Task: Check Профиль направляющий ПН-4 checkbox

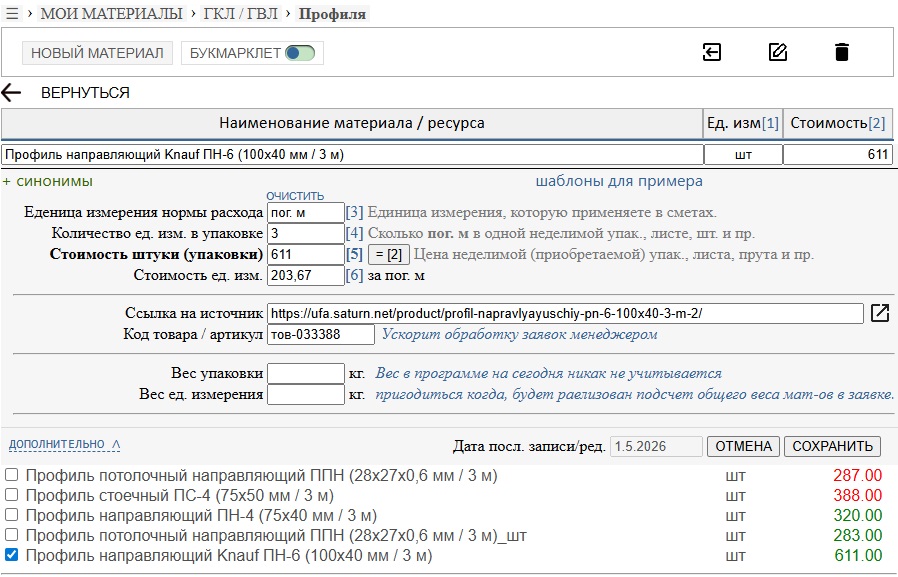Action: [11, 515]
